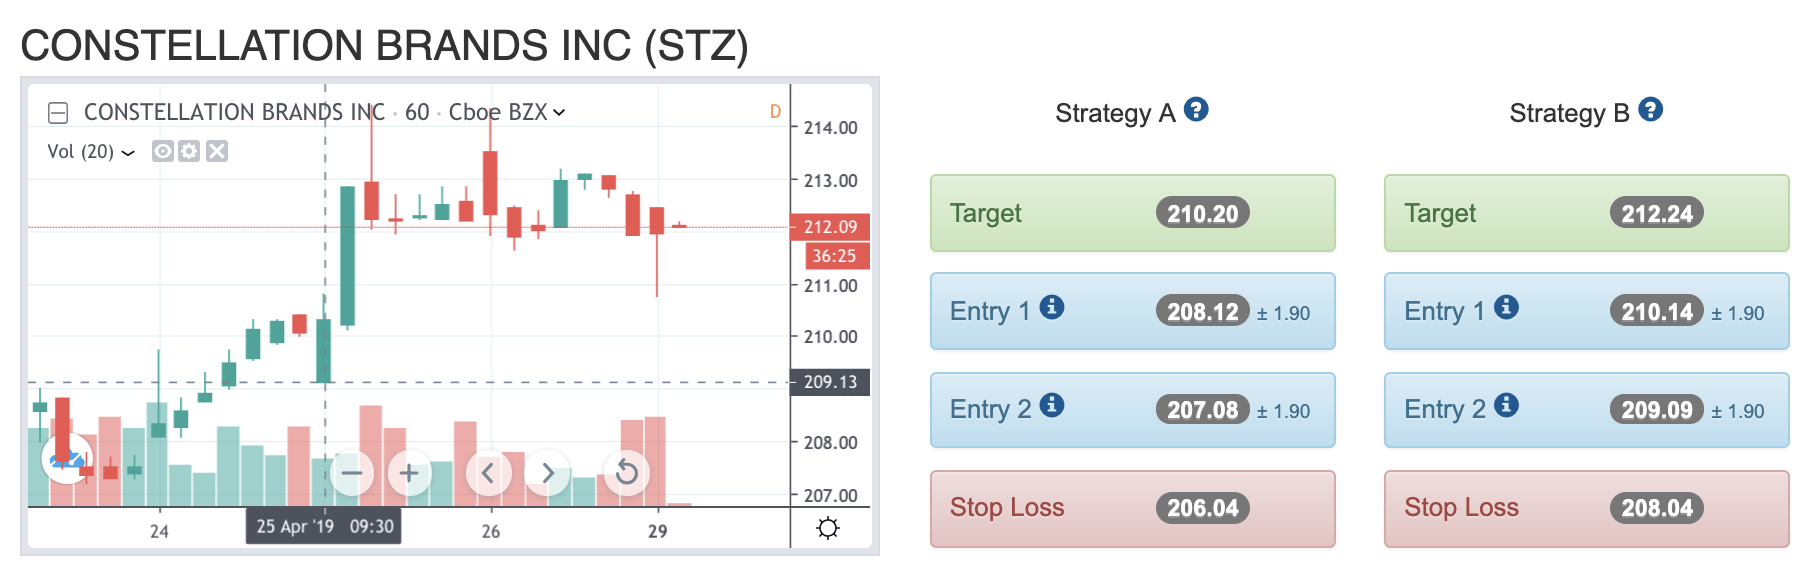The width and height of the screenshot is (1812, 586).
Task: Open Strategy B Entry 2 info icon
Action: click(x=1507, y=405)
